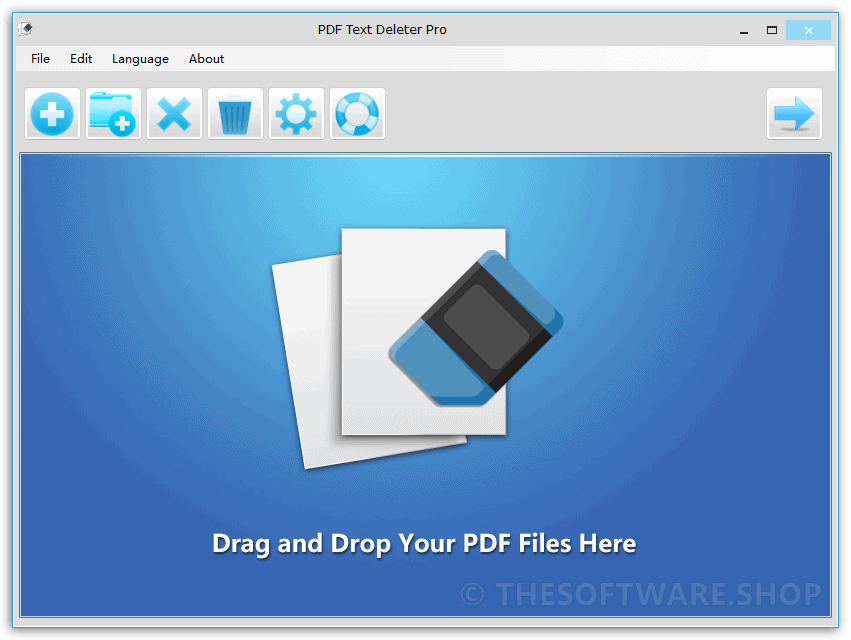The image size is (851, 640).
Task: Open the About menu
Action: [206, 59]
